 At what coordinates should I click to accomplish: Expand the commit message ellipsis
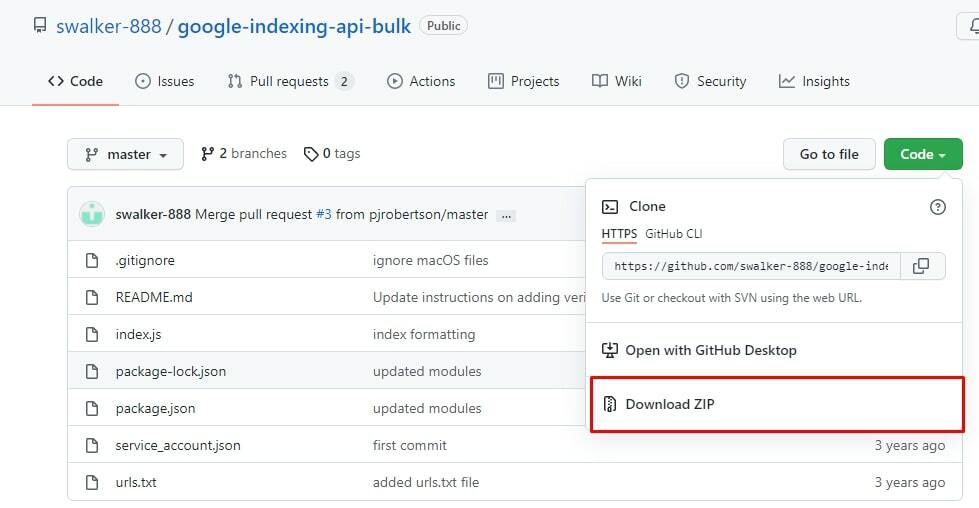tap(506, 216)
